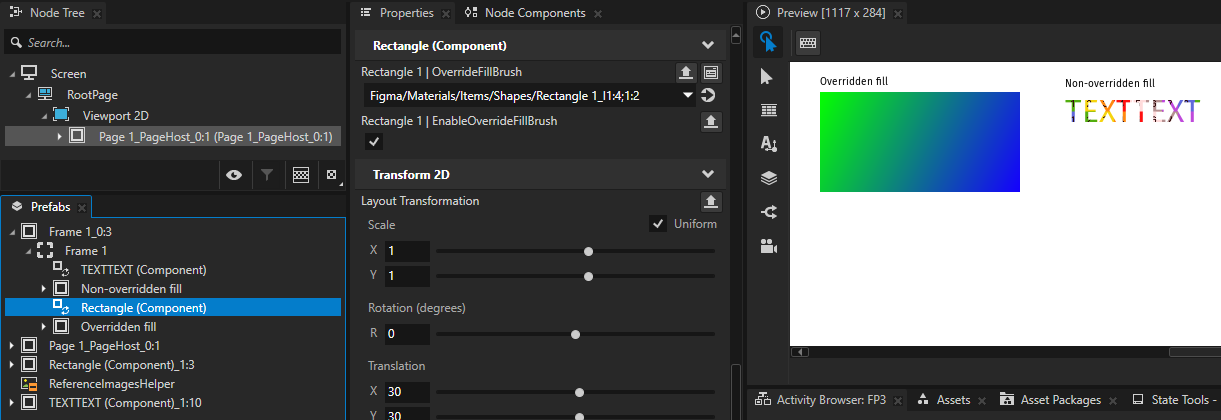The image size is (1221, 420).
Task: Open the OverrideFillBrush resource dropdown
Action: point(687,96)
